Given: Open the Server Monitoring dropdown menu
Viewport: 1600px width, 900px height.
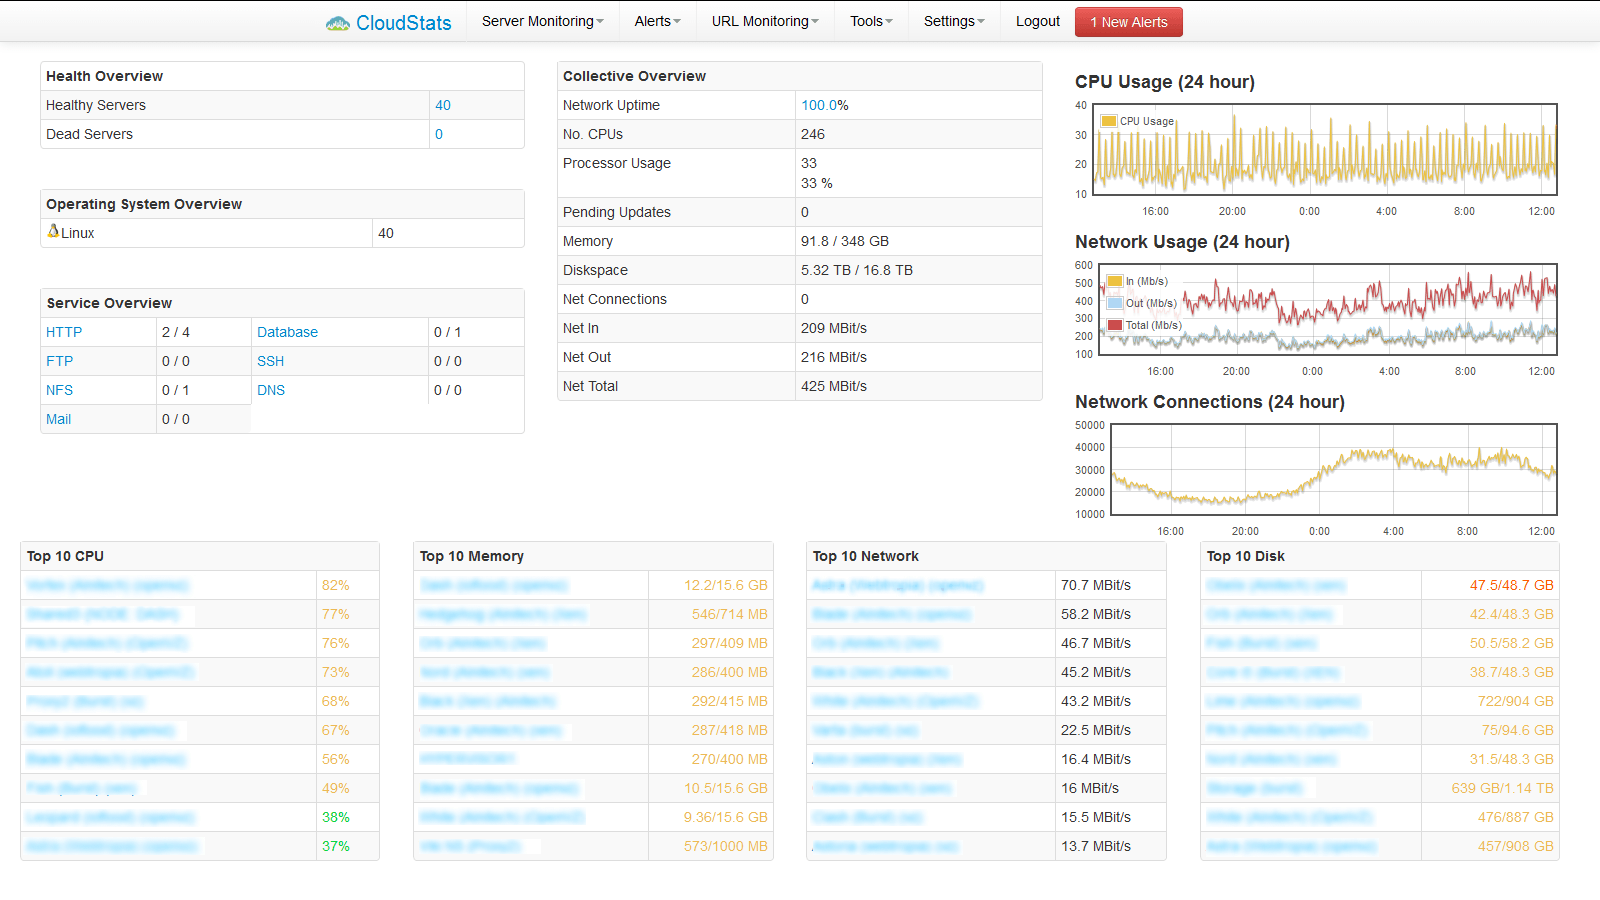Looking at the screenshot, I should [542, 21].
